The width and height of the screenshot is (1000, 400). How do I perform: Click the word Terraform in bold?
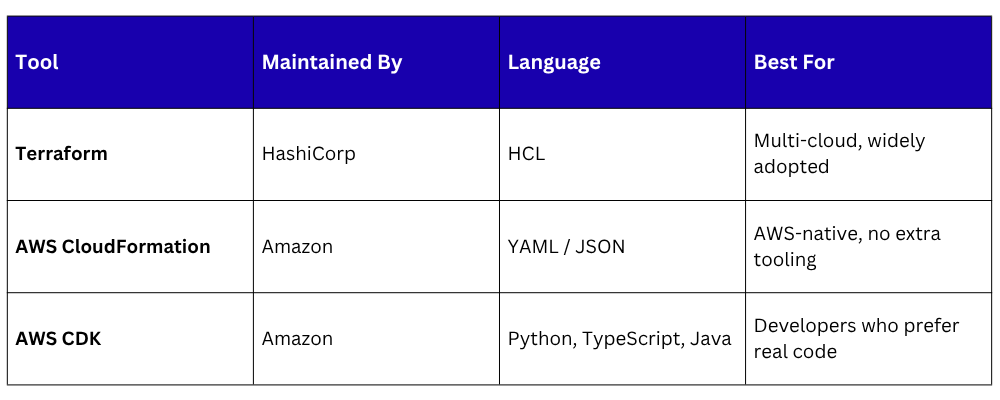(x=61, y=154)
